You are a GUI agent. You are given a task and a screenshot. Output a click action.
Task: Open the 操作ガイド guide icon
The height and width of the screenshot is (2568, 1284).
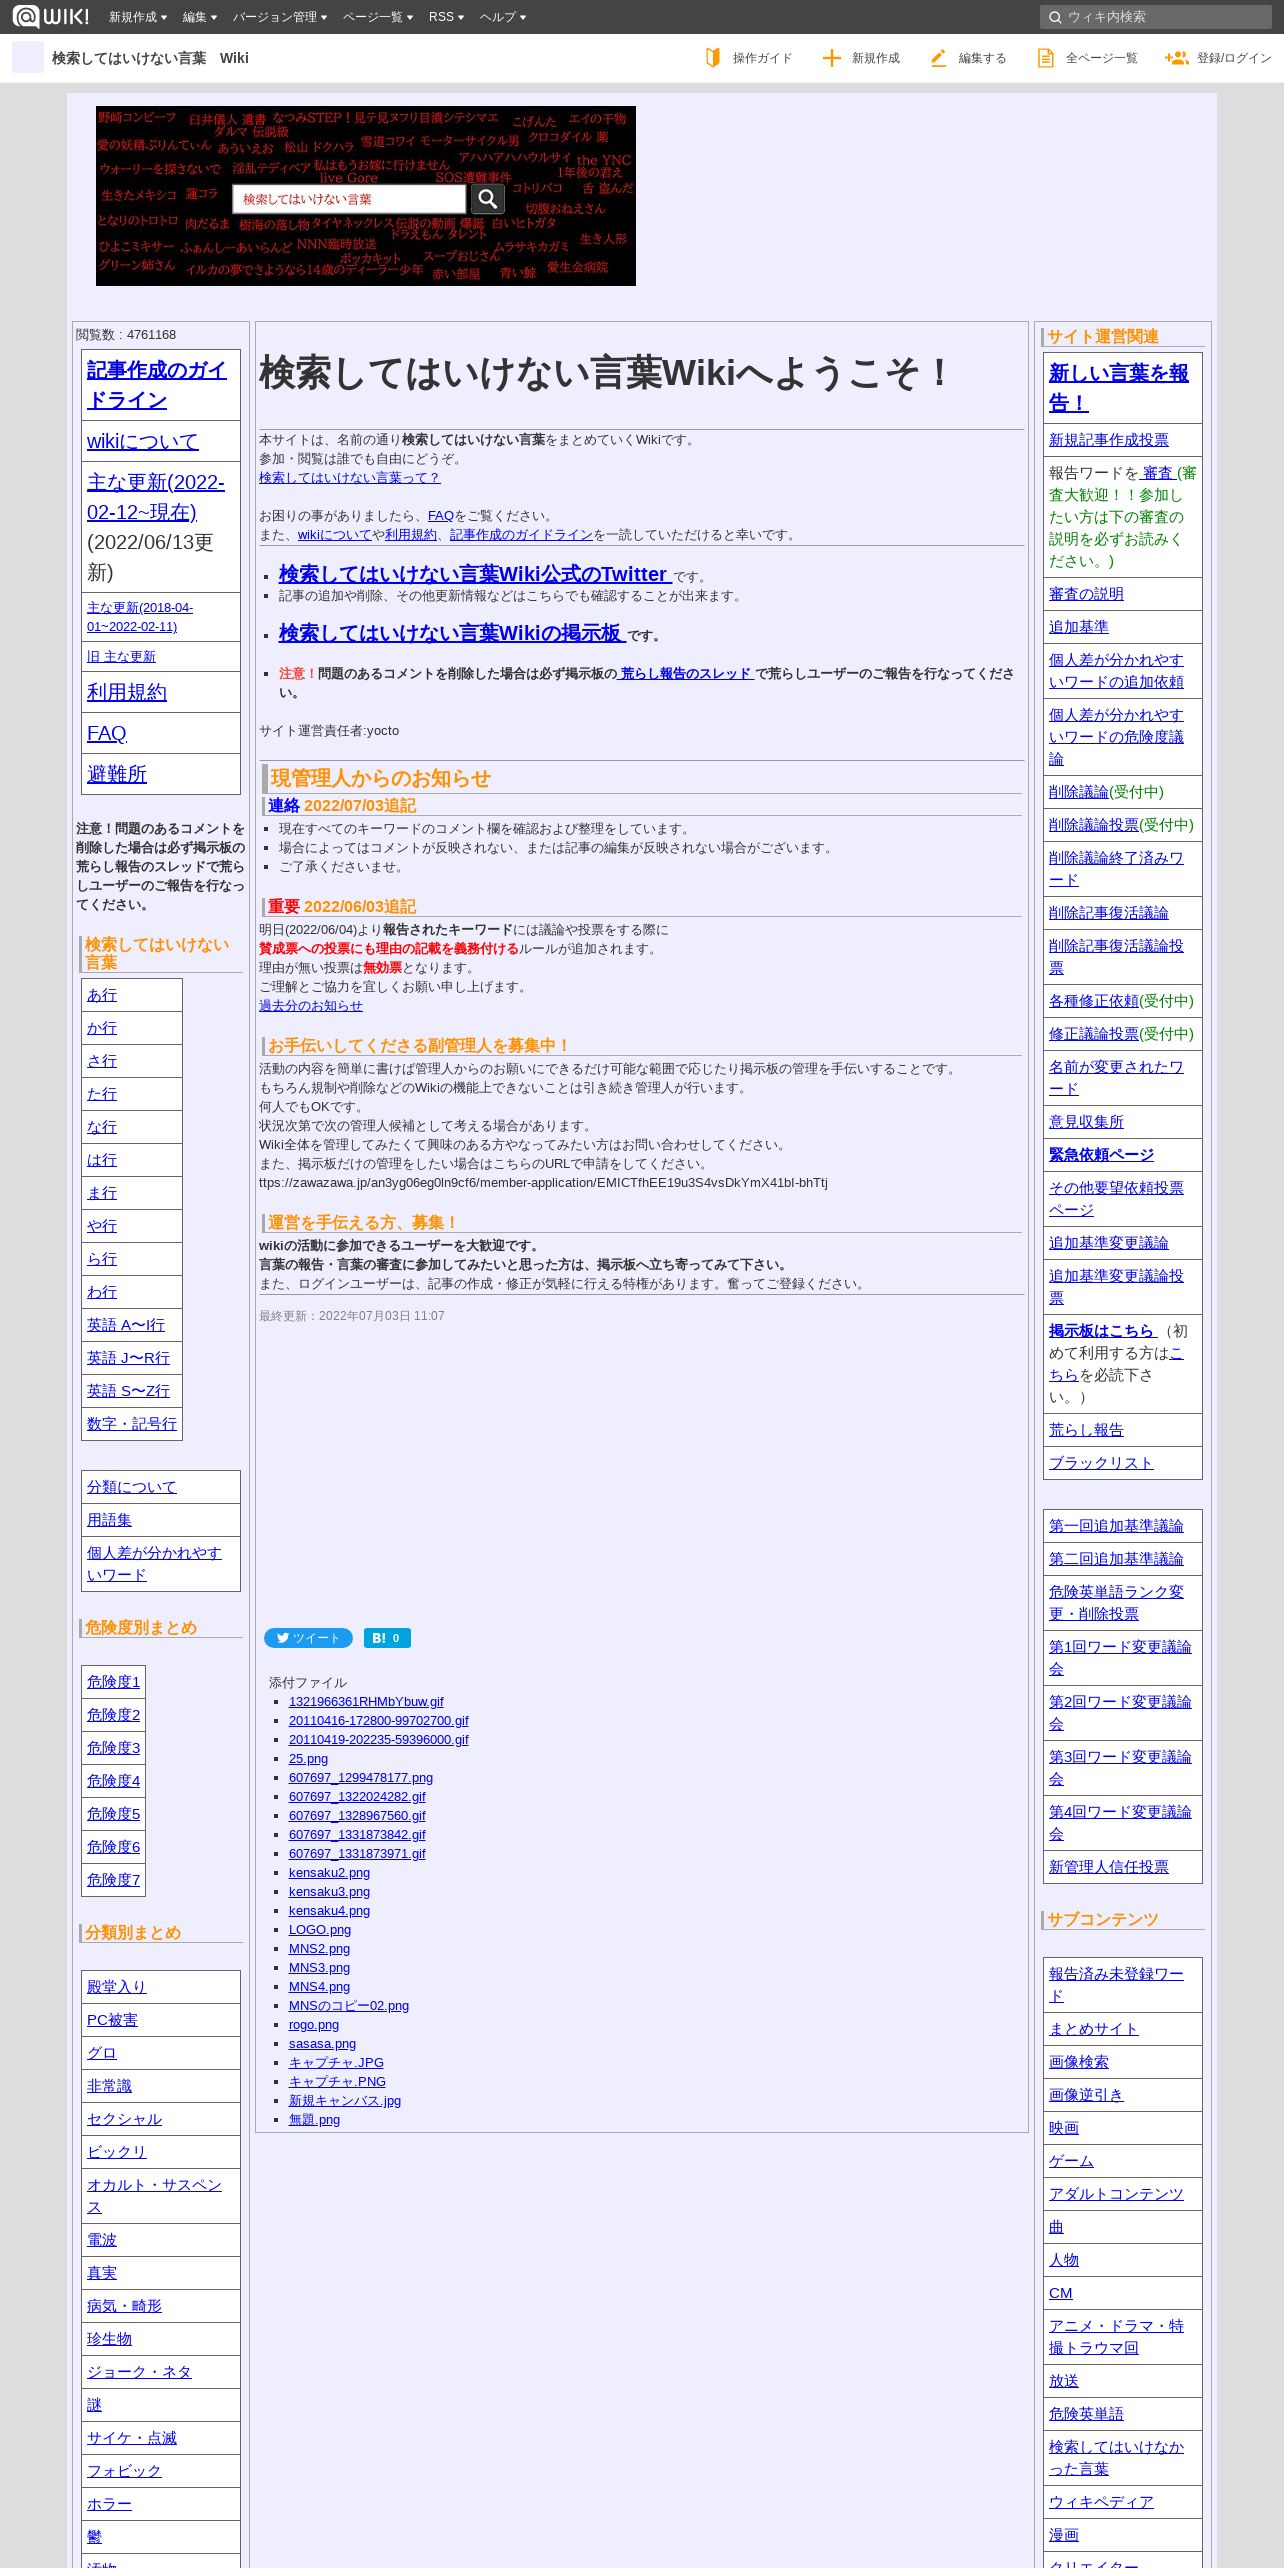712,58
